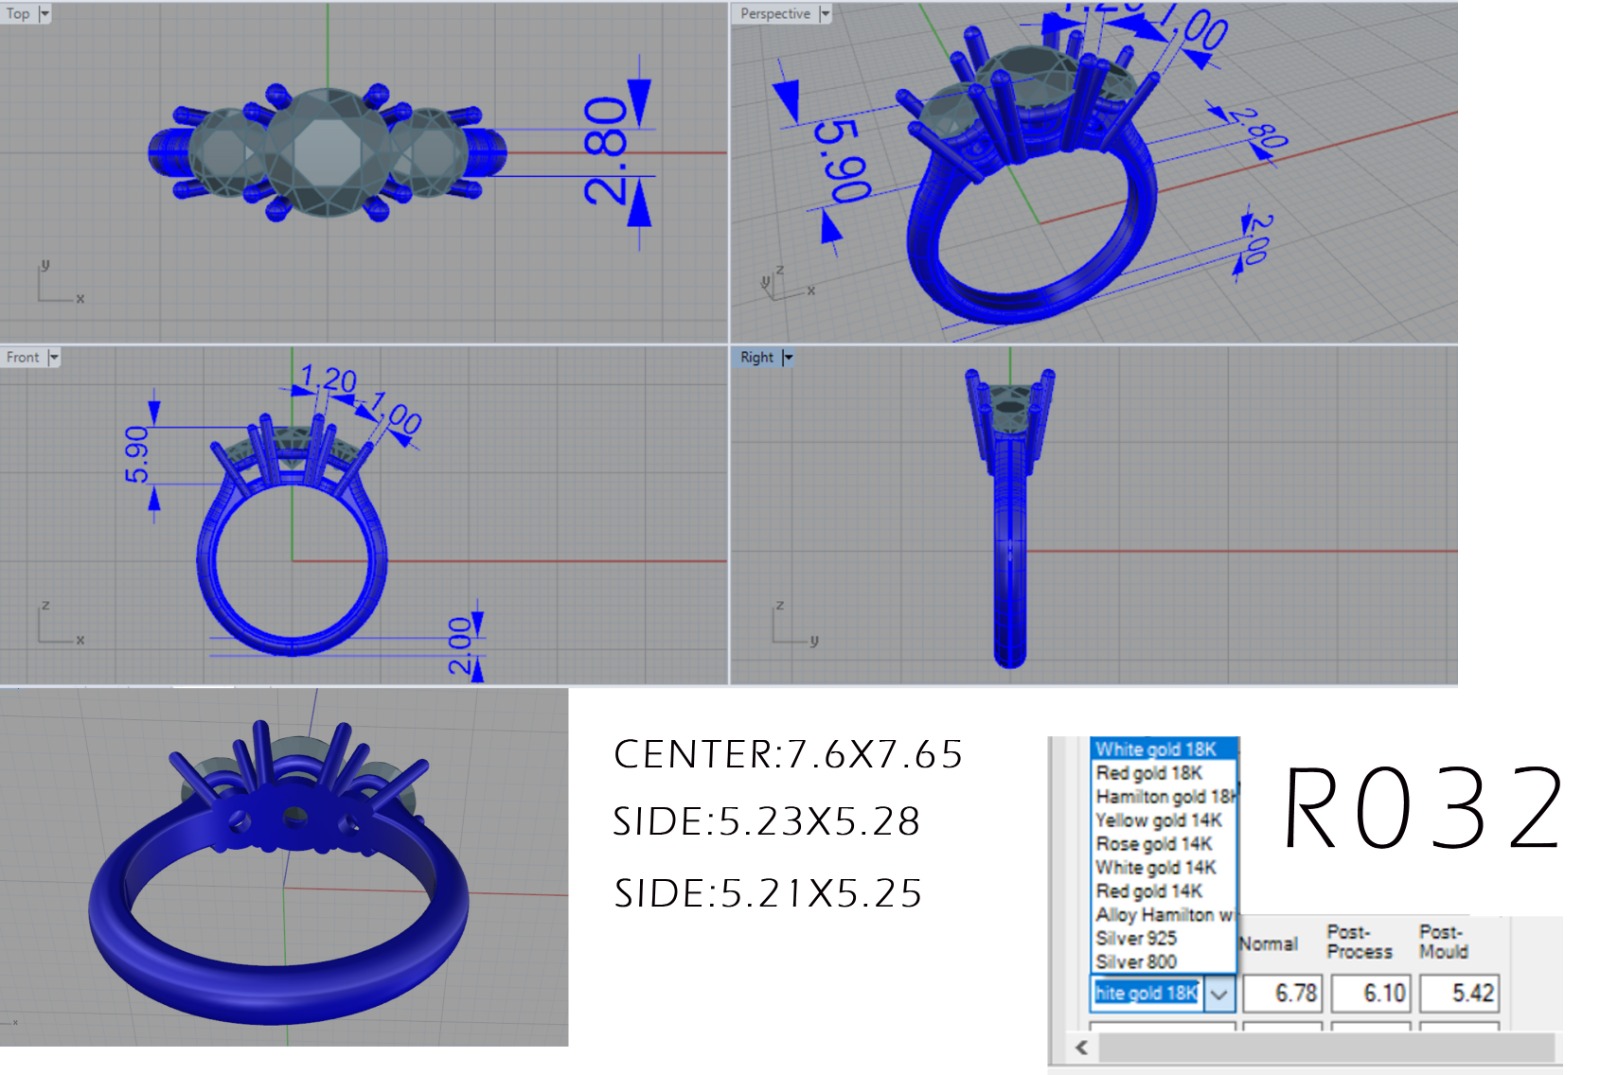The image size is (1600, 1075).
Task: Click the 1.20 dimension in Front view
Action: [x=329, y=379]
